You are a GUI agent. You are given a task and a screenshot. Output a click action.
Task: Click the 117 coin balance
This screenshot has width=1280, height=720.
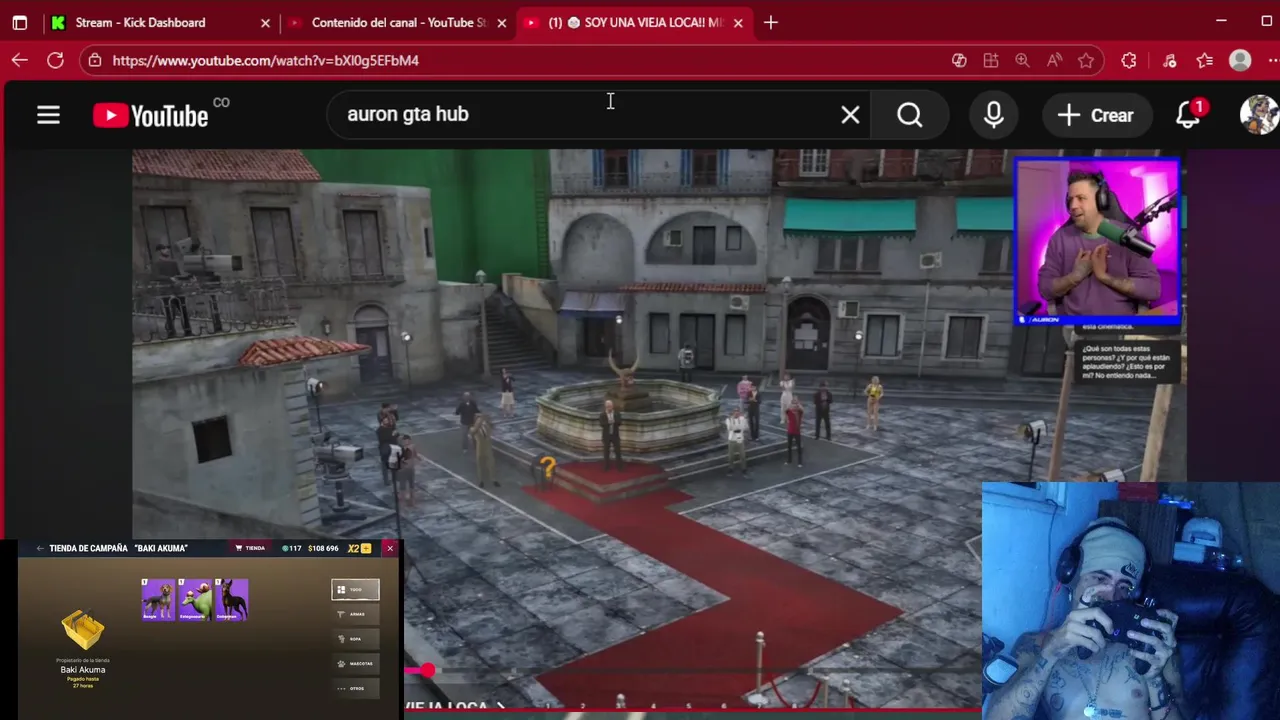pyautogui.click(x=291, y=548)
